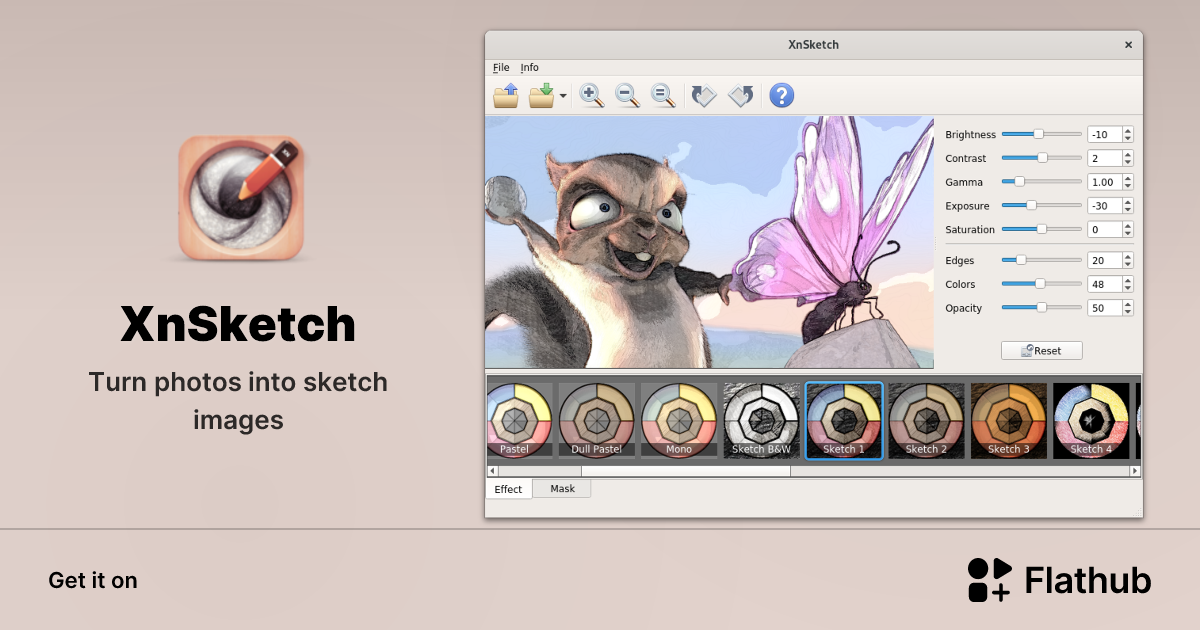Click the save image icon

click(x=541, y=95)
